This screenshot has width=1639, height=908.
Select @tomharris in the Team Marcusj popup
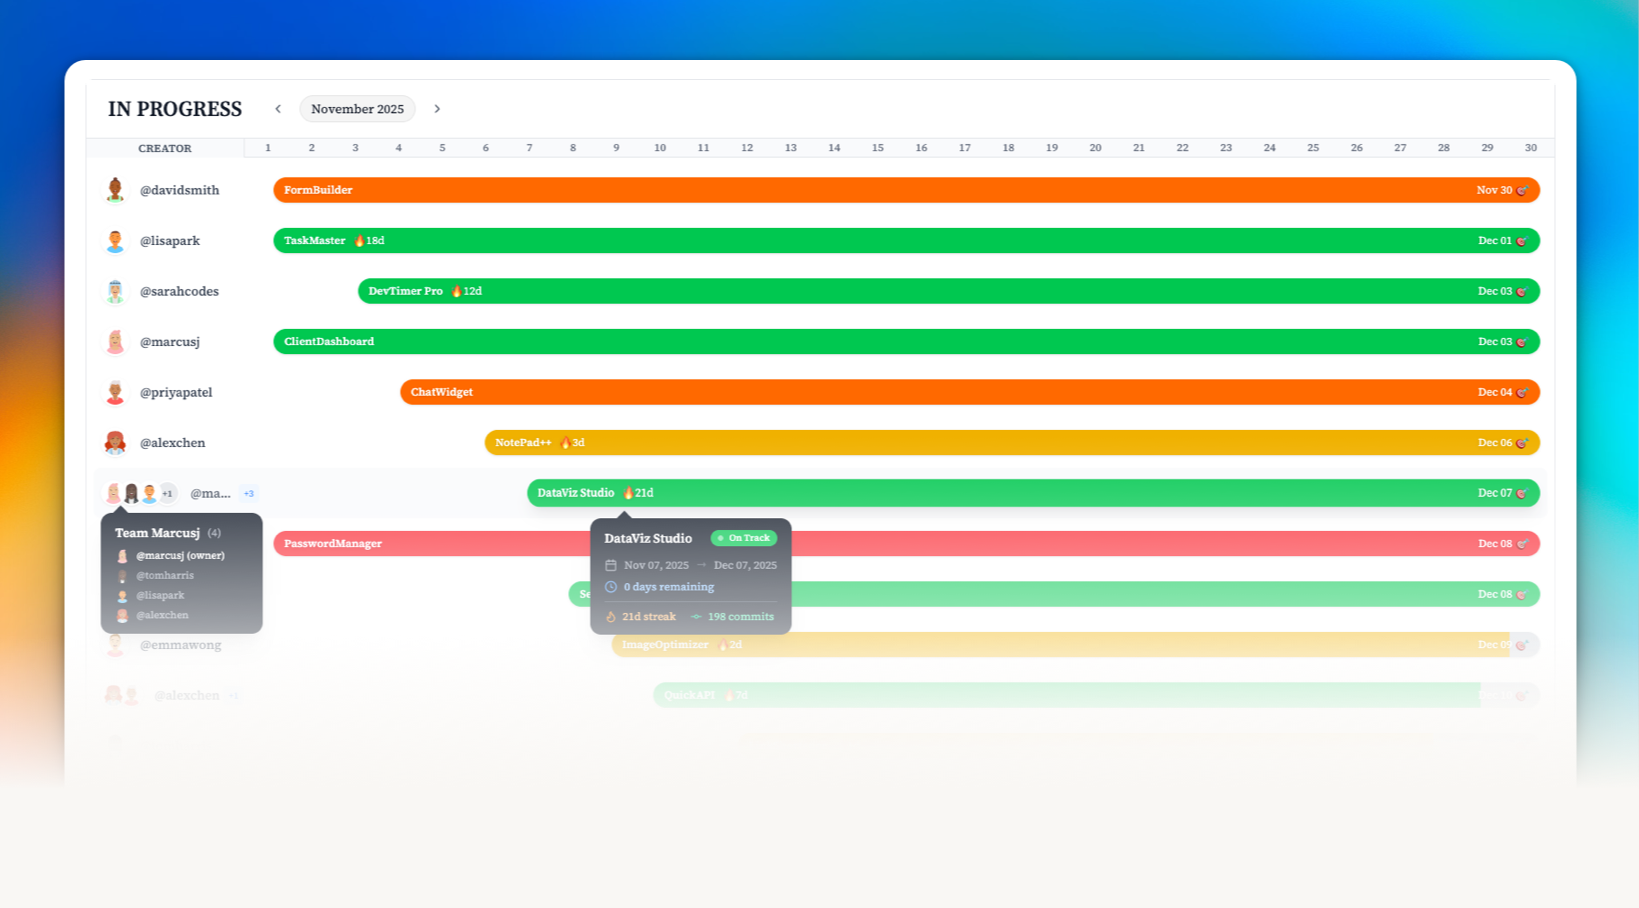point(165,575)
